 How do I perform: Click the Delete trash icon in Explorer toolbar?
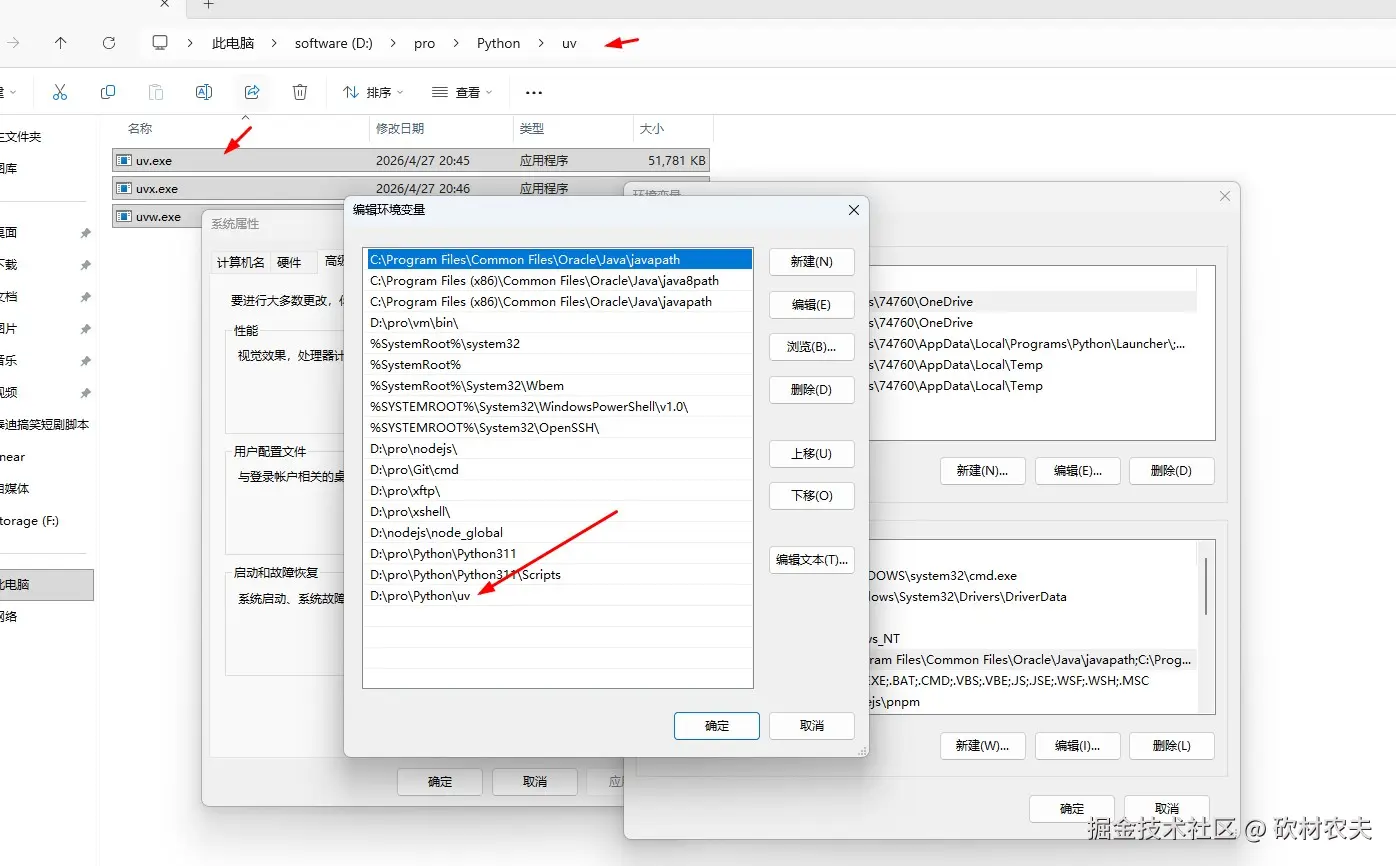click(300, 92)
